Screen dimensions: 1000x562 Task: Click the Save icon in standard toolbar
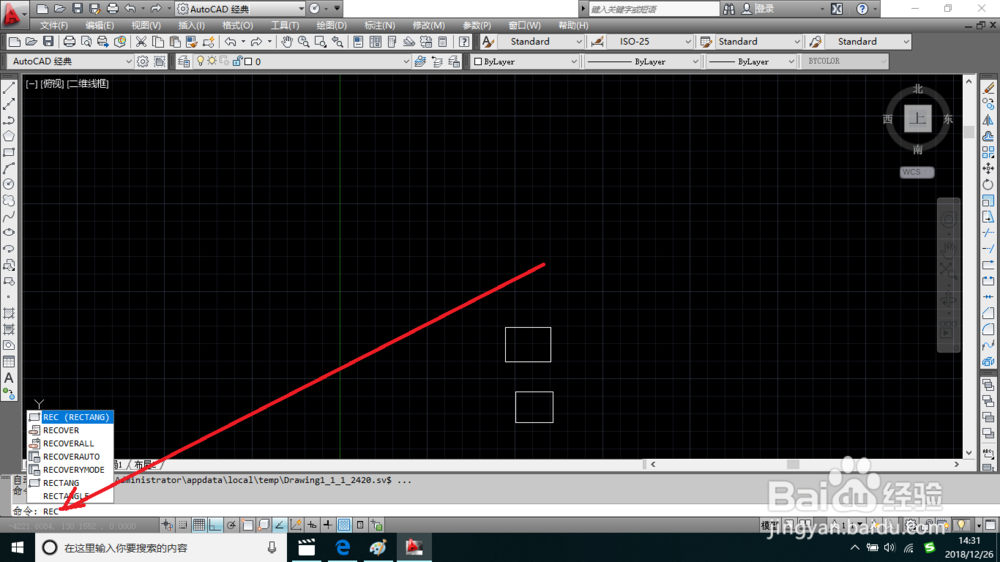(48, 42)
